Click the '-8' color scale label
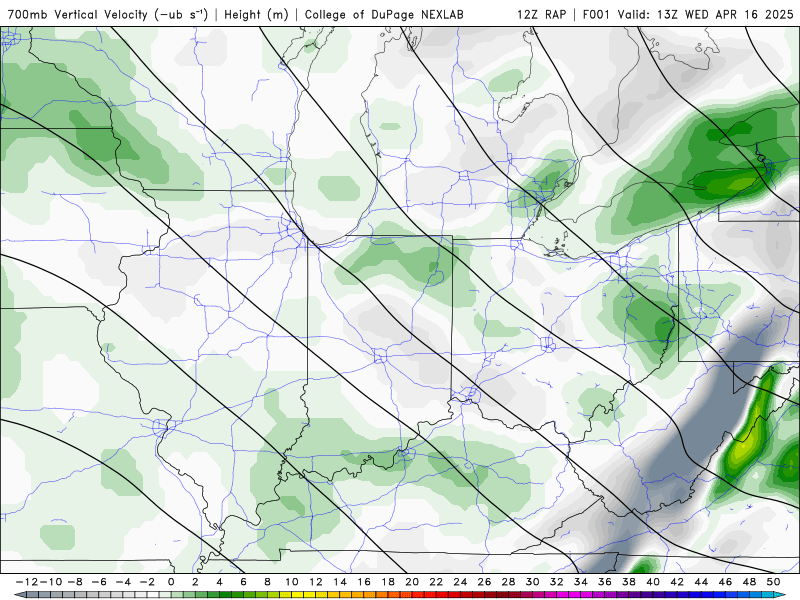The width and height of the screenshot is (800, 600). [x=75, y=582]
